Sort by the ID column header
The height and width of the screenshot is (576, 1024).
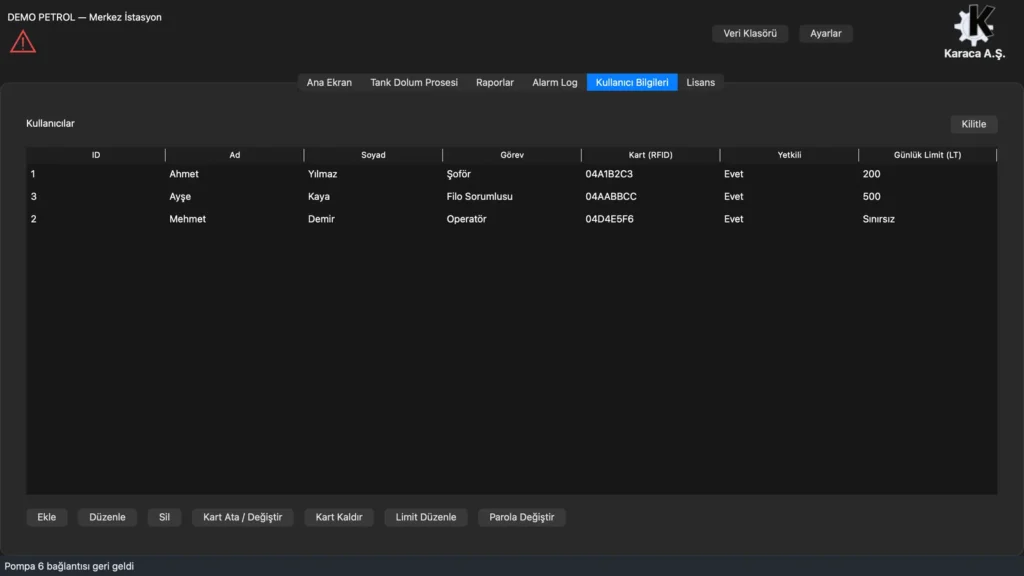pyautogui.click(x=96, y=155)
